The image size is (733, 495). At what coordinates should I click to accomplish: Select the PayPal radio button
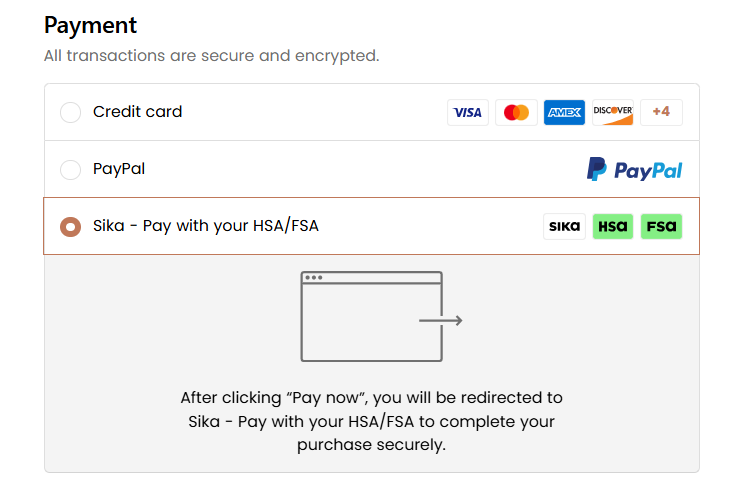[x=71, y=169]
